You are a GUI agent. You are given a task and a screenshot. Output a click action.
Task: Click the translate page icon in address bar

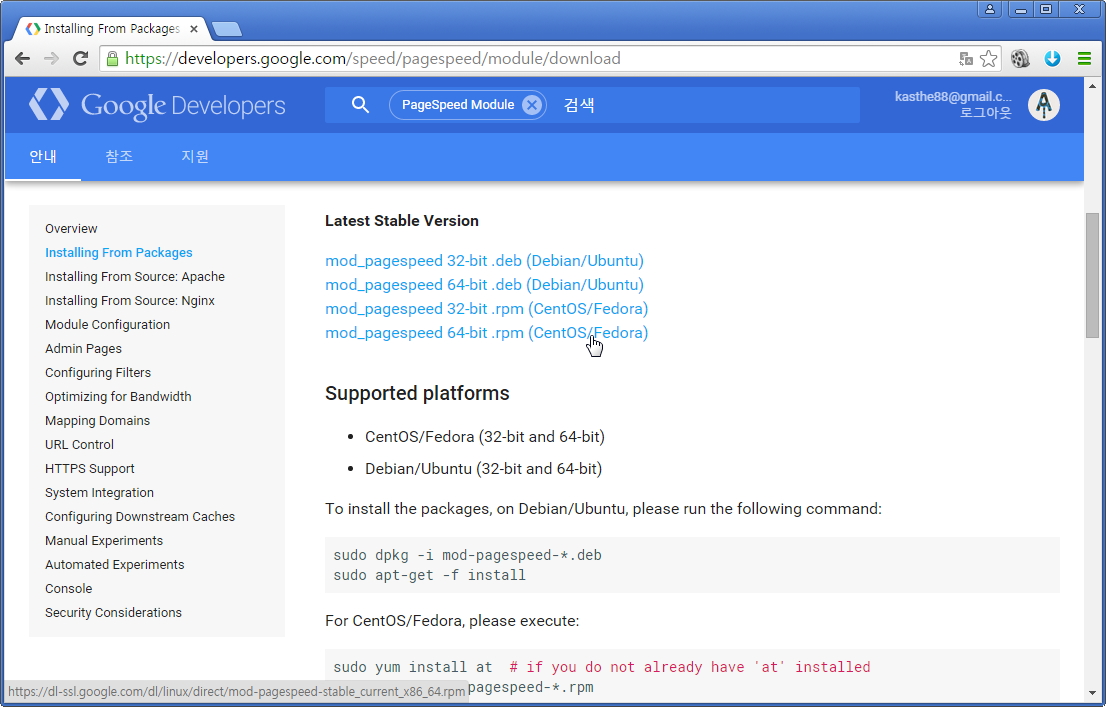pos(966,59)
